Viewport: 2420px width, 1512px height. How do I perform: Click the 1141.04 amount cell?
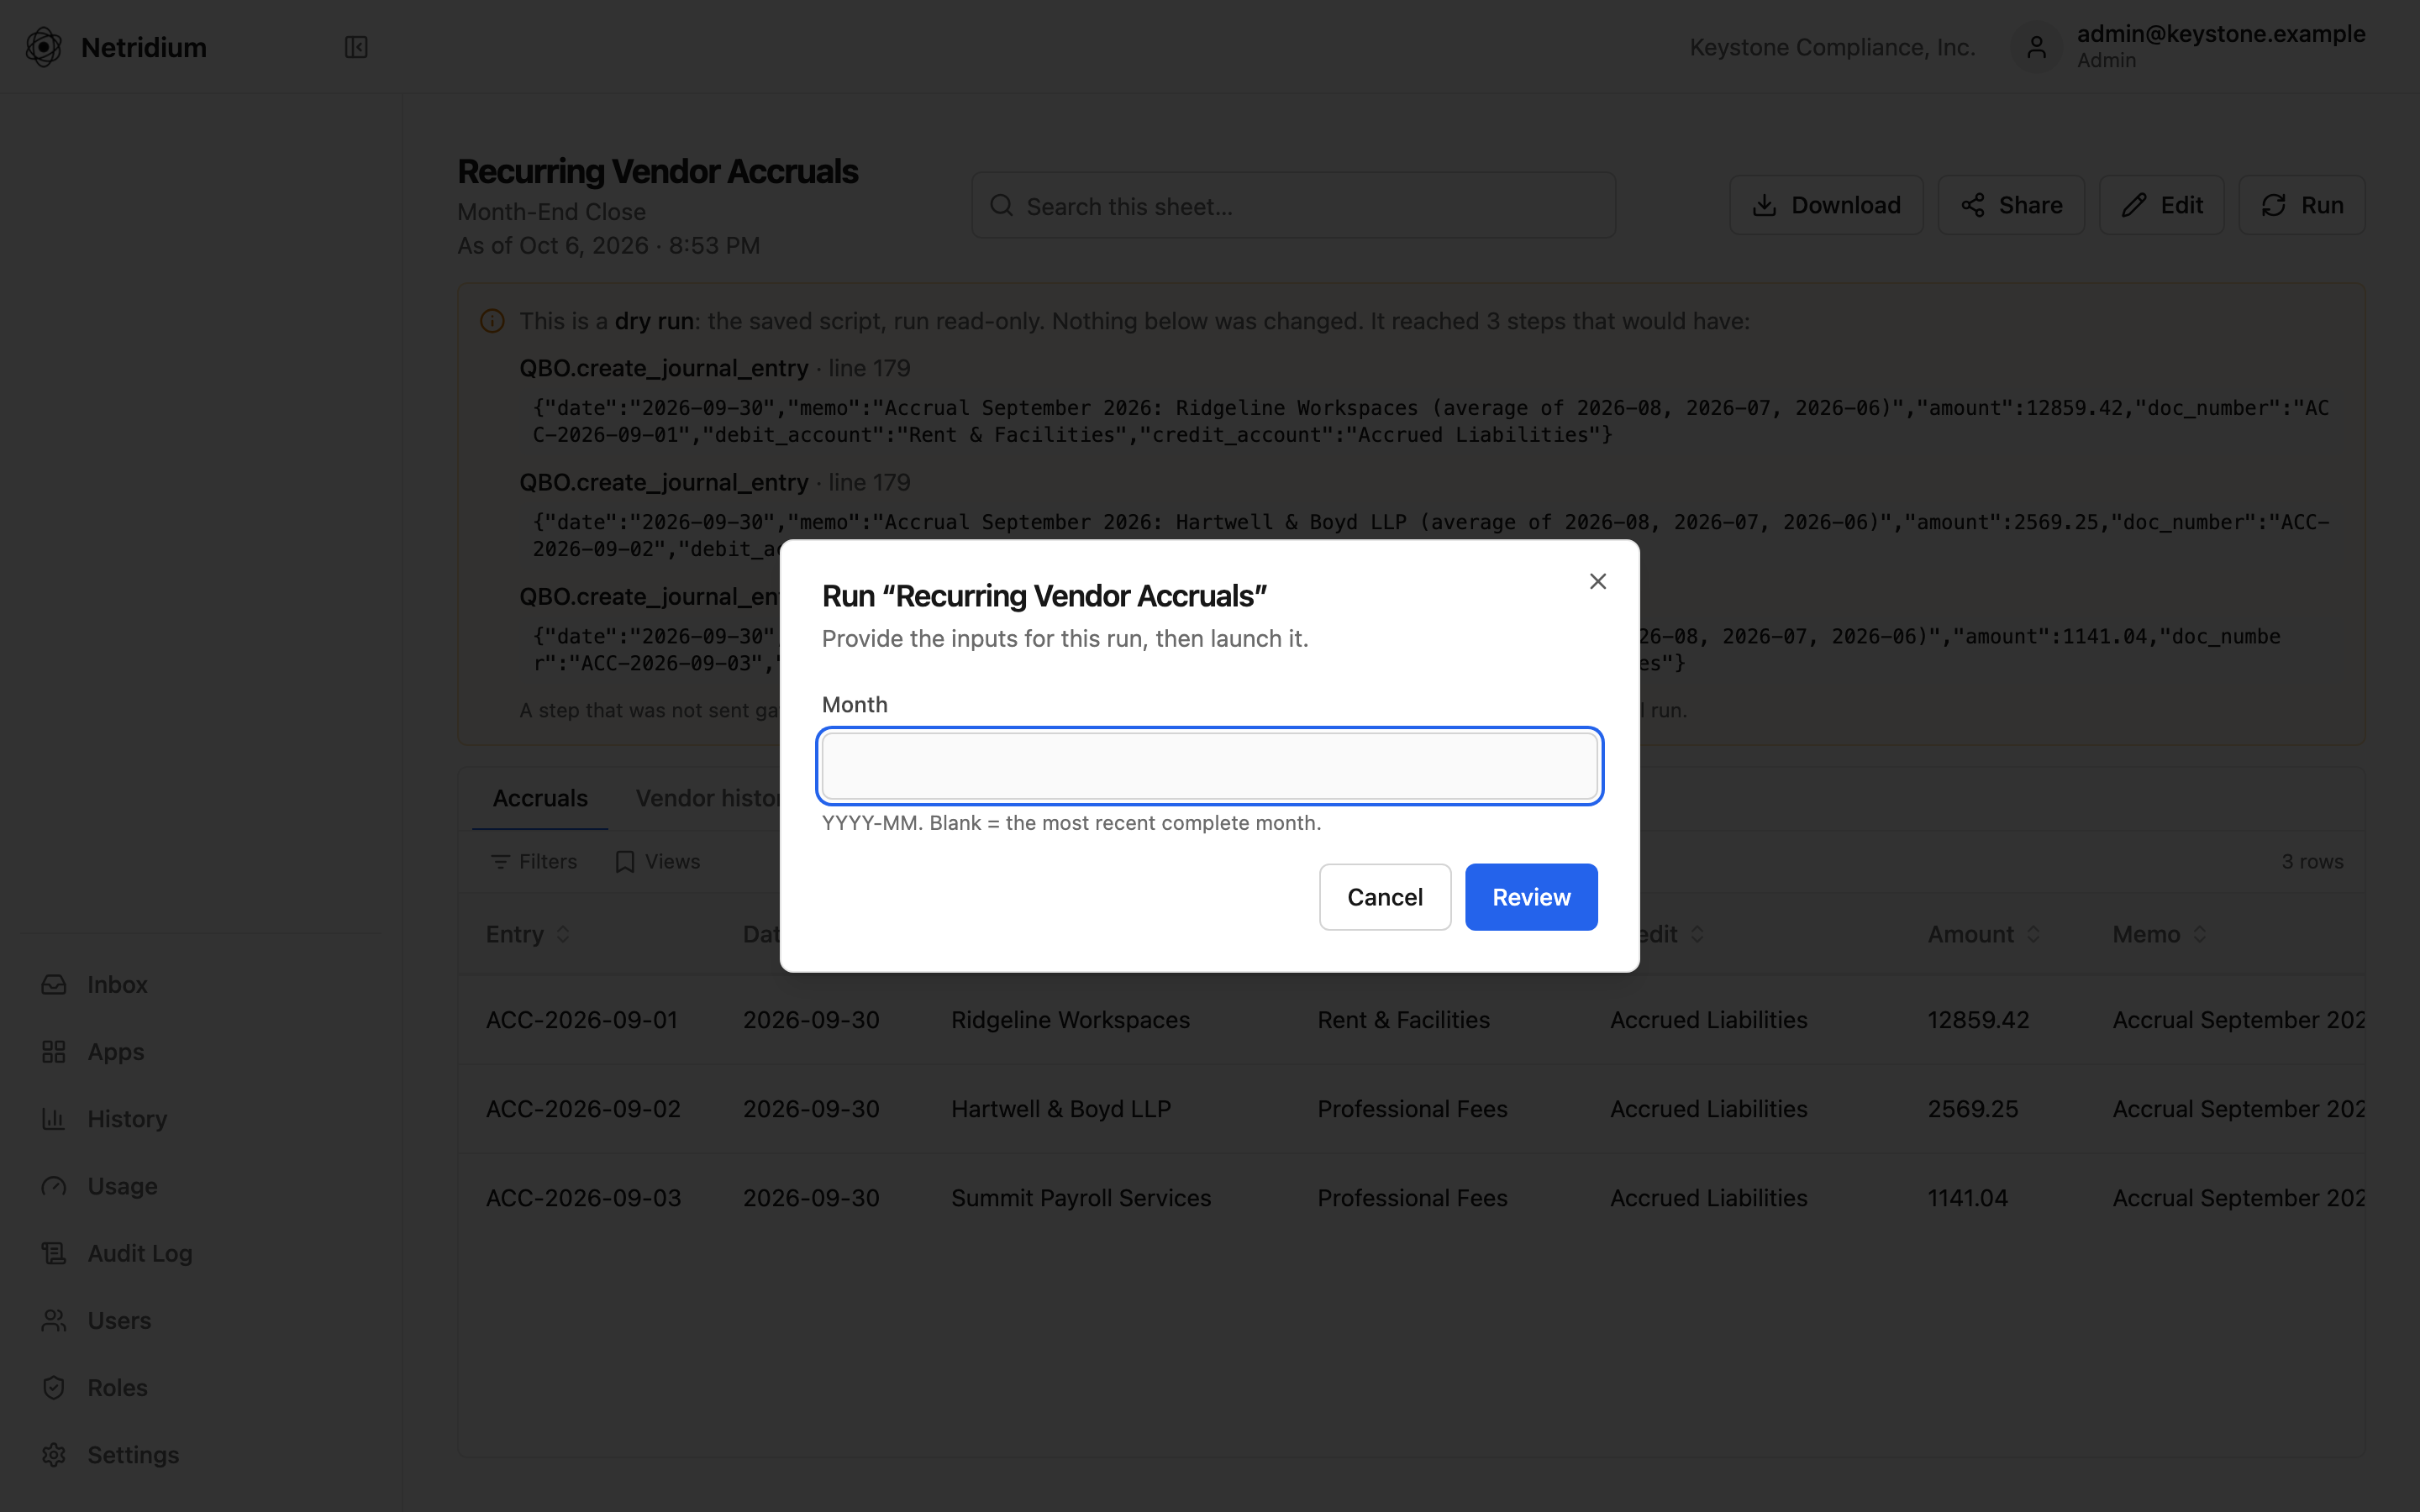pos(1967,1198)
